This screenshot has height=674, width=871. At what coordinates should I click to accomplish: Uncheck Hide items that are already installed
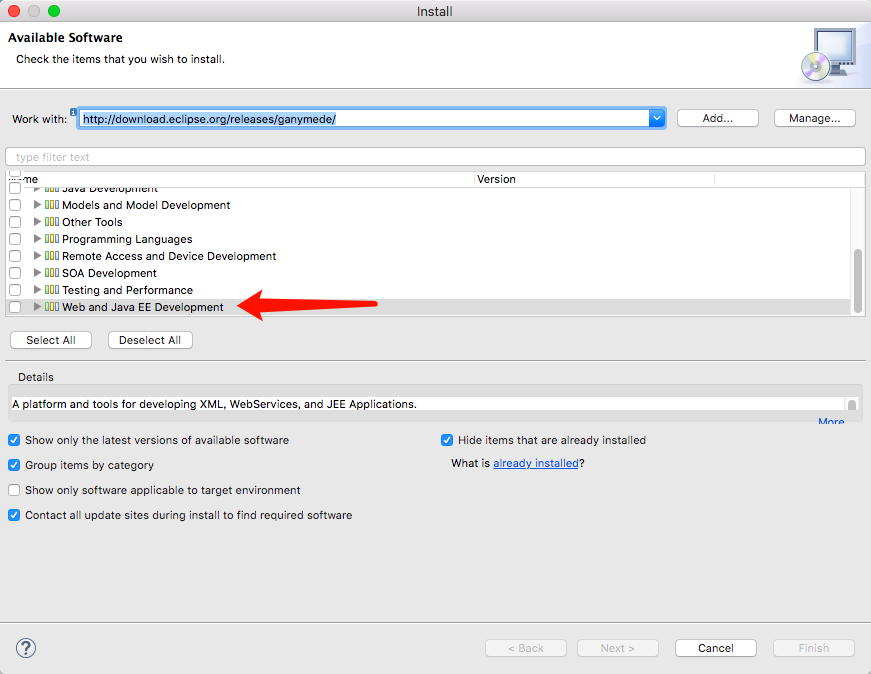(x=447, y=440)
